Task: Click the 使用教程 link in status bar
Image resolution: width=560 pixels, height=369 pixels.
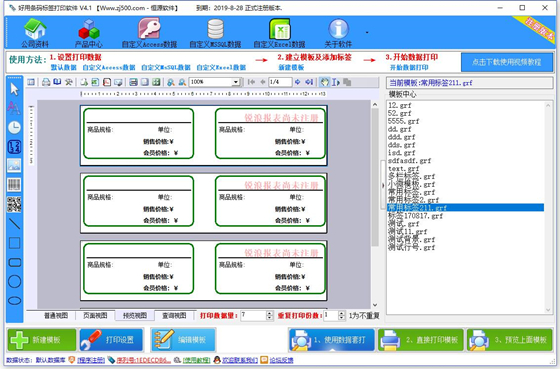Action: (x=196, y=360)
